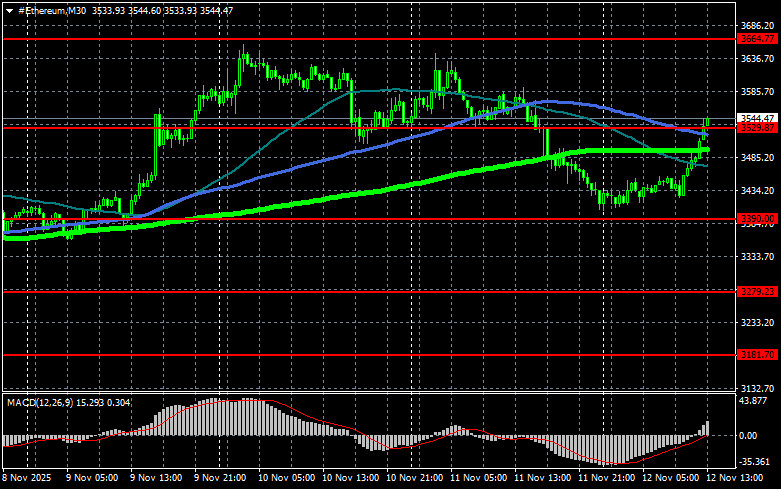This screenshot has height=489, width=781.
Task: Click the 9 Nov 05:00 time label
Action: click(92, 478)
